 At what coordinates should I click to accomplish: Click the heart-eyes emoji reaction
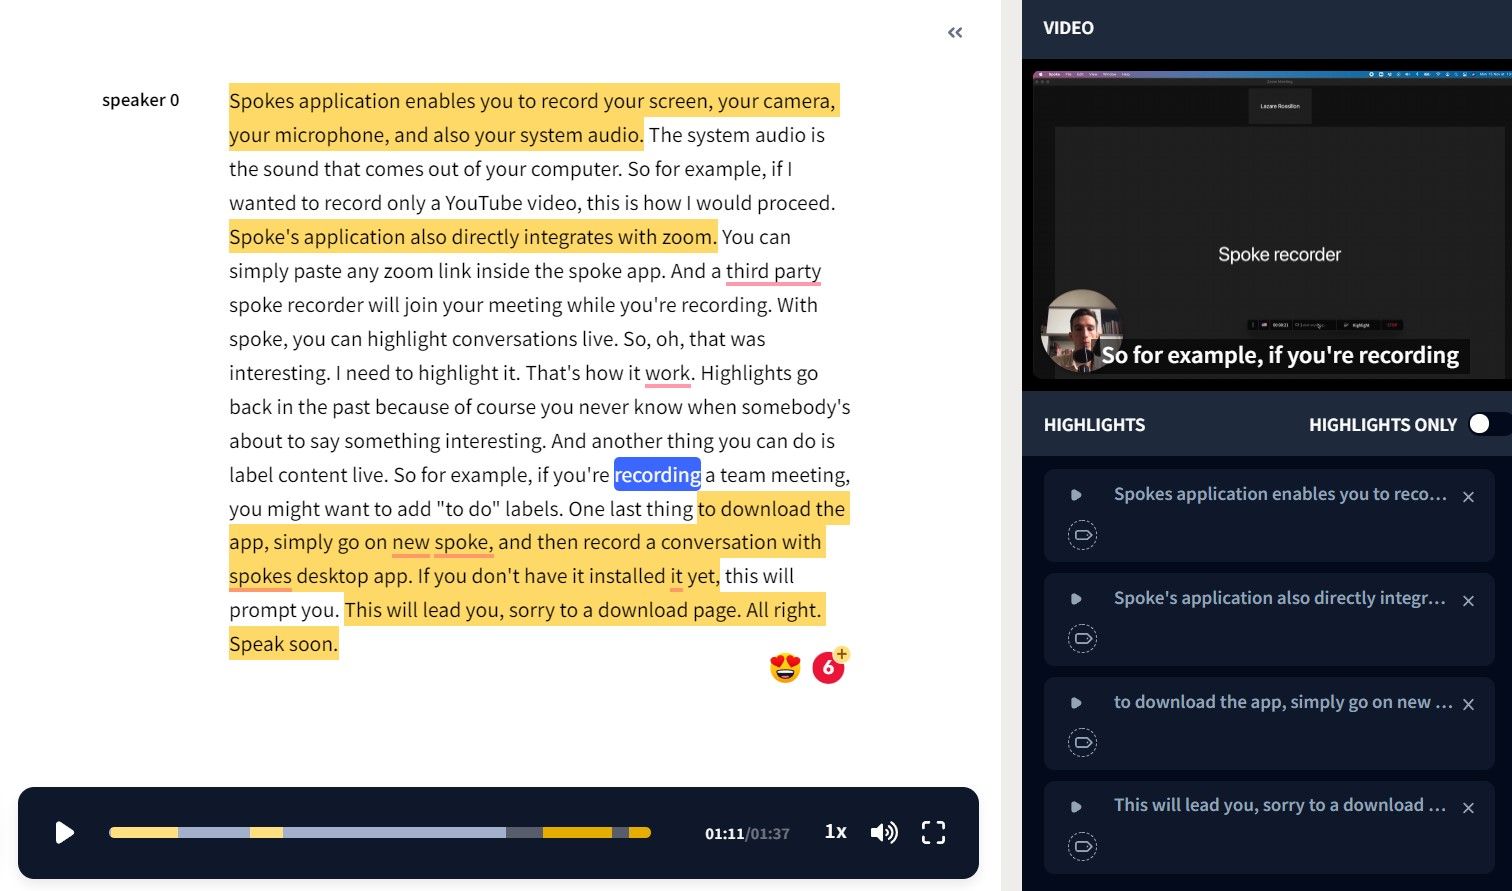click(785, 668)
